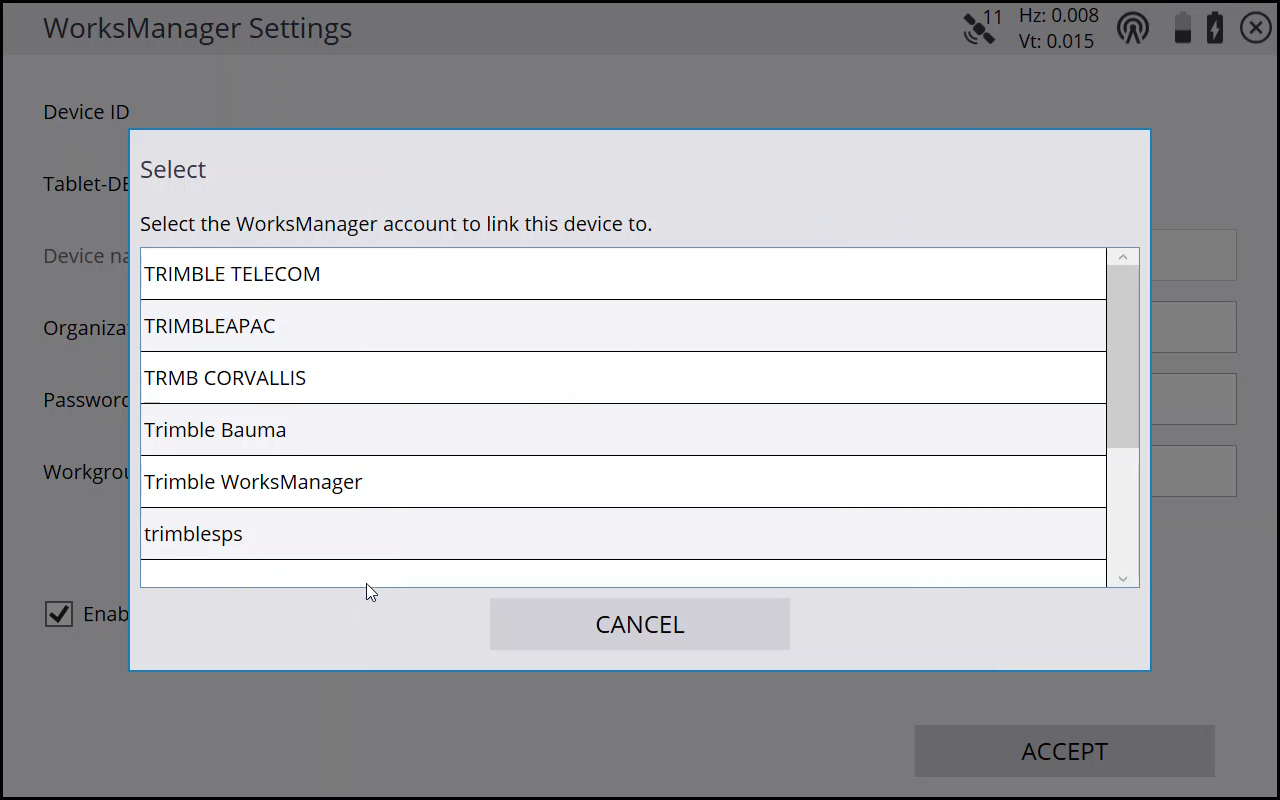Open the satellite status icon showing 11
The image size is (1280, 800).
tap(982, 27)
